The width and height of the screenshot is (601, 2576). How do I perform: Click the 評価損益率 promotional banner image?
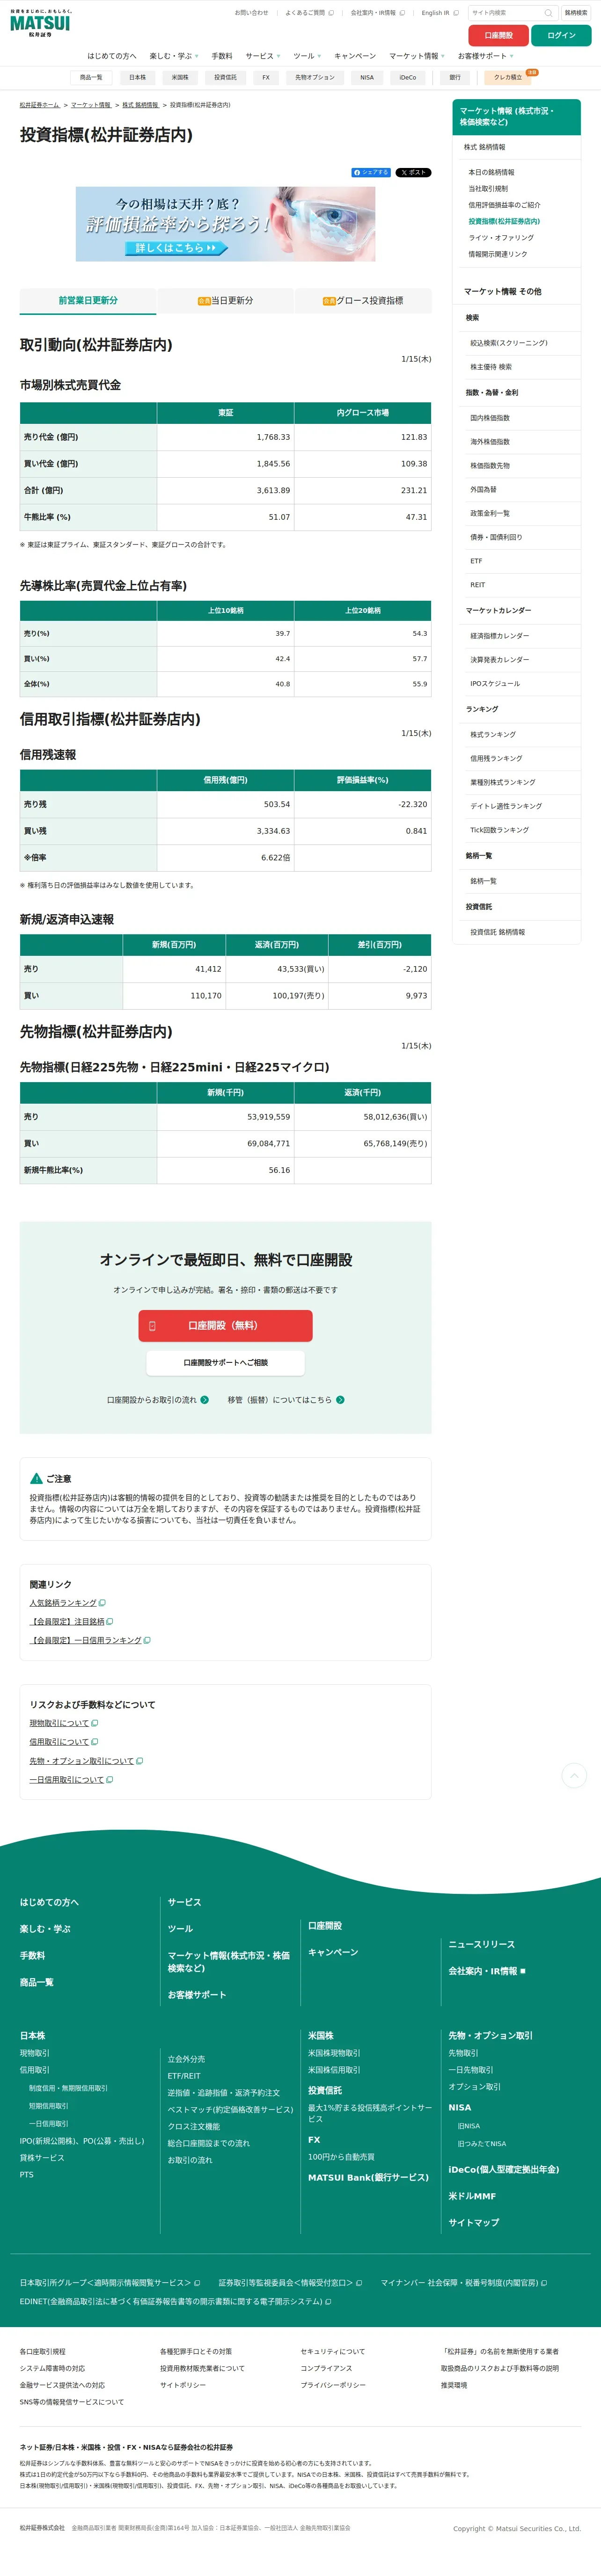[x=225, y=224]
